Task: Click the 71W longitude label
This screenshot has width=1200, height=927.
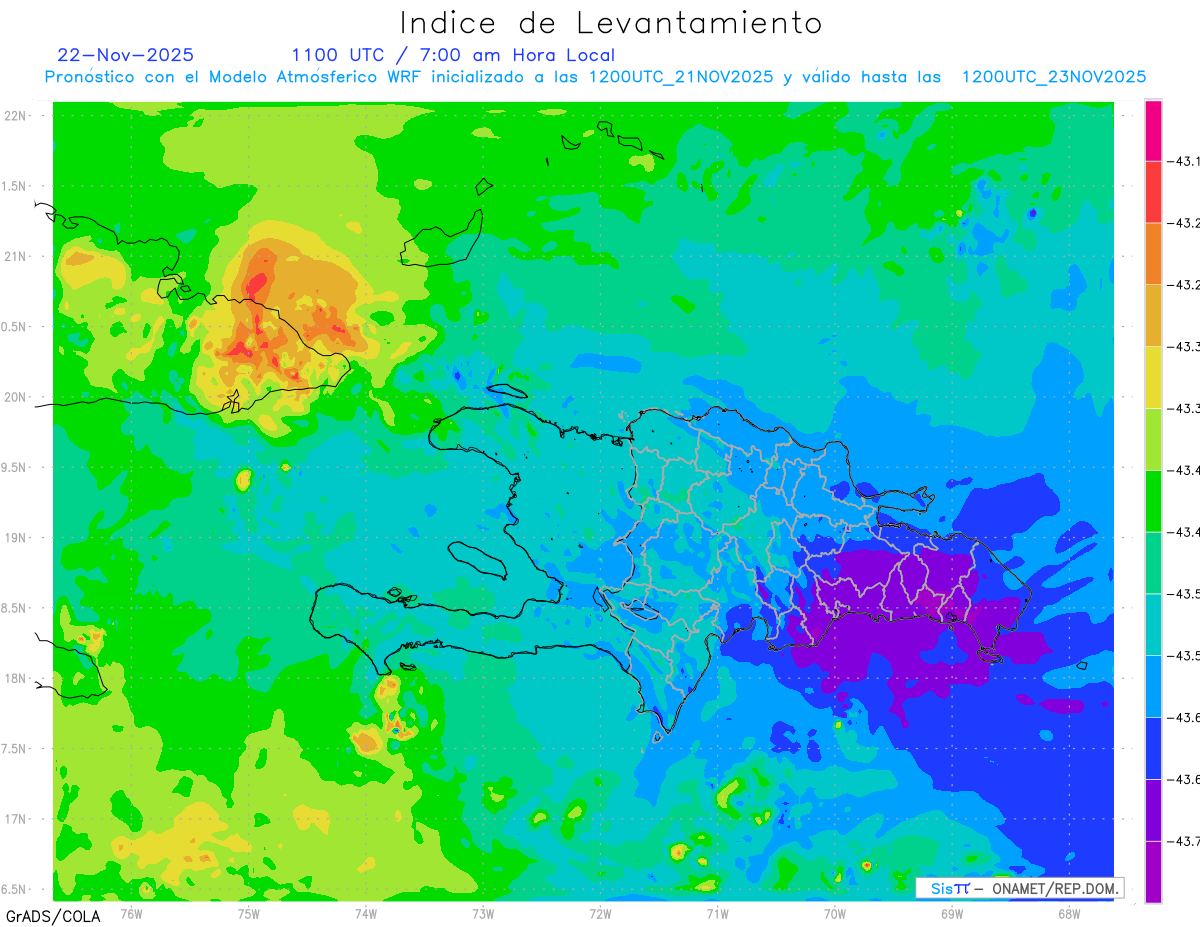Action: (x=717, y=913)
